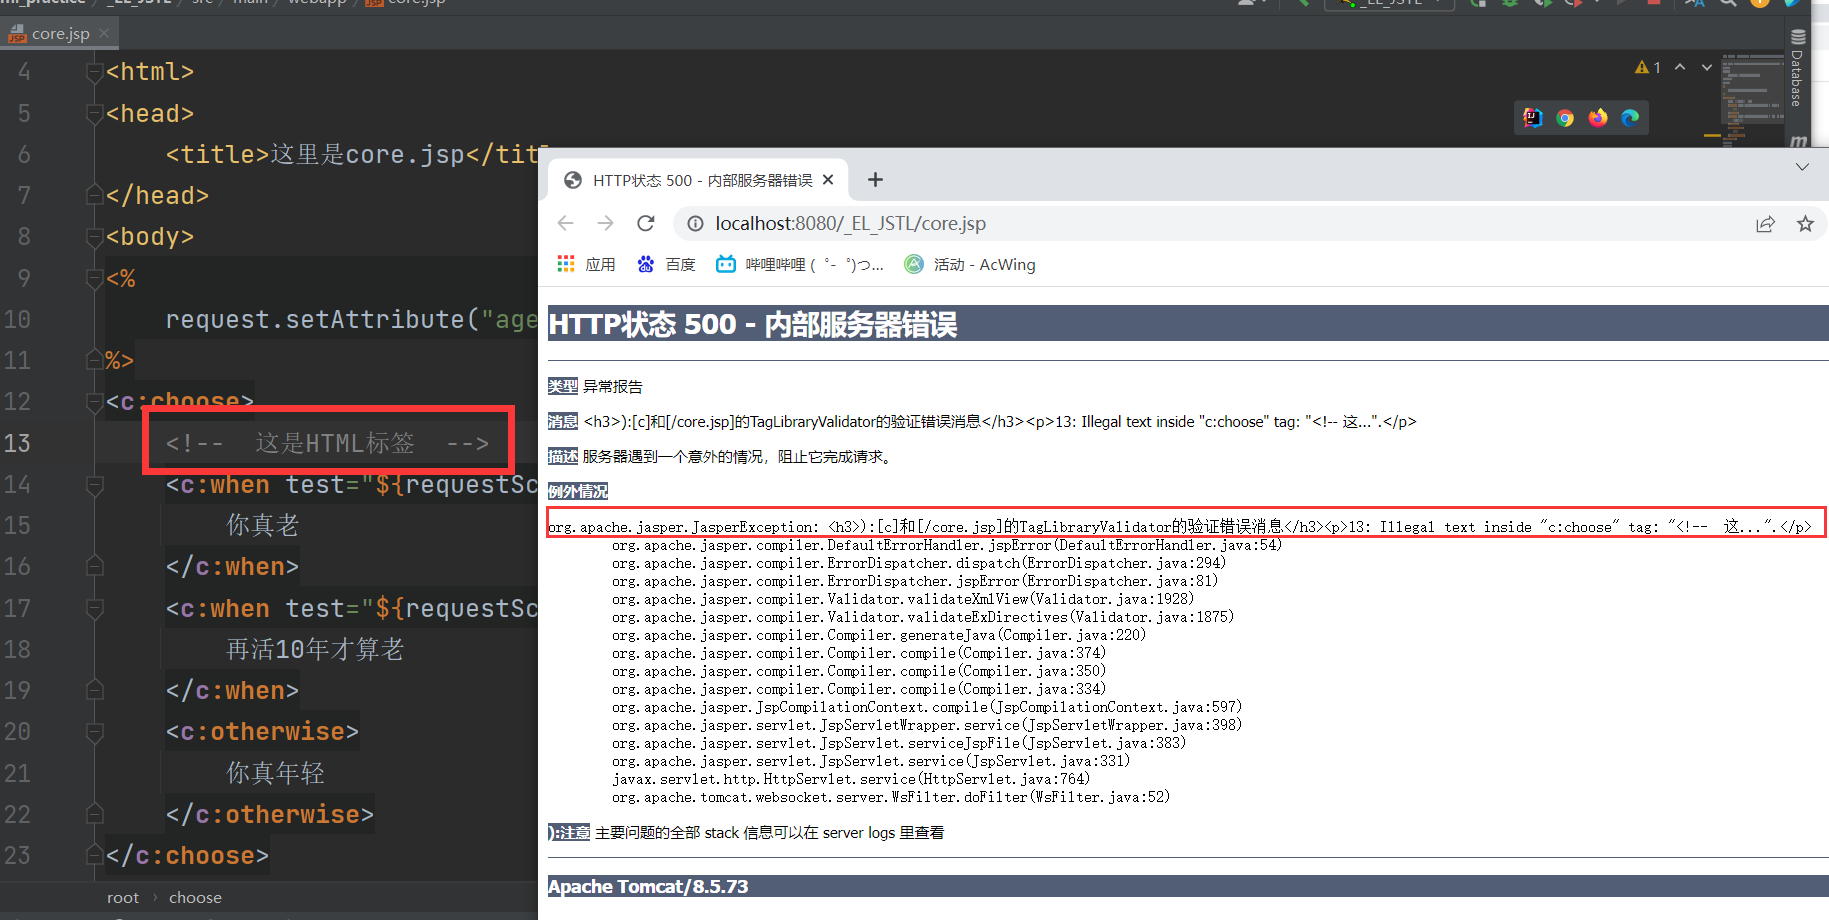Jump to next highlighted error arrow
Image resolution: width=1829 pixels, height=920 pixels.
coord(1707,67)
